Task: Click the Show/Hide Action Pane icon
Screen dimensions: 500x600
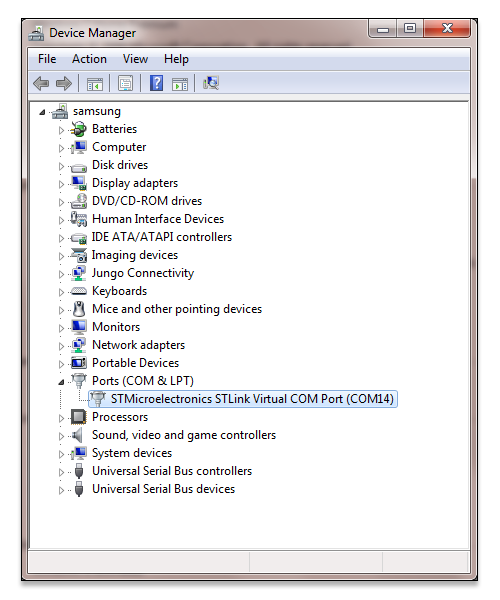Action: tap(179, 83)
